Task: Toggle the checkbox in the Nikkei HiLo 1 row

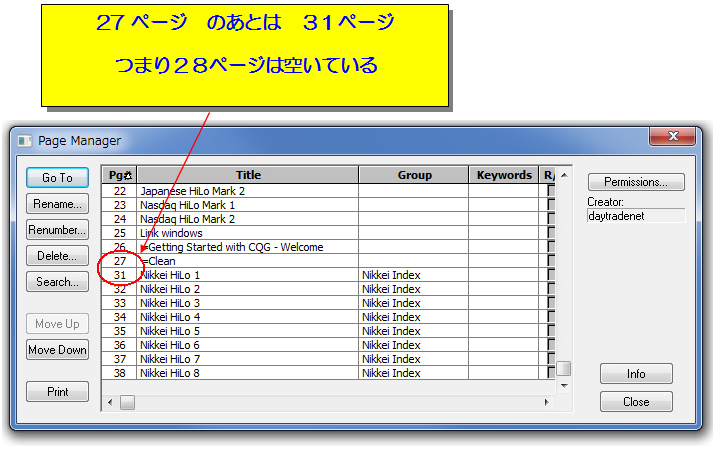Action: point(551,275)
